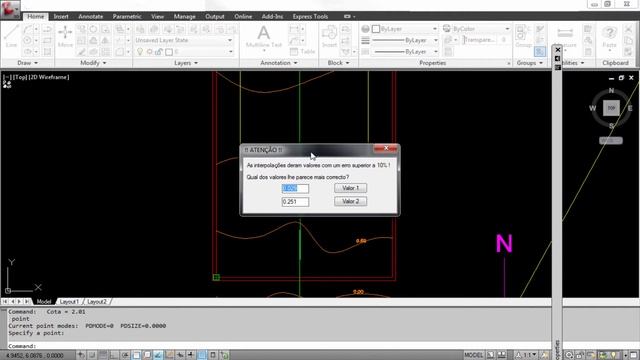
Task: Switch to the Annotate ribbon tab
Action: 91,16
